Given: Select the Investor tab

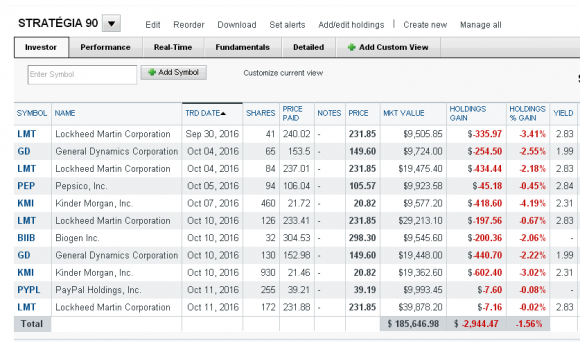Looking at the screenshot, I should tap(41, 47).
